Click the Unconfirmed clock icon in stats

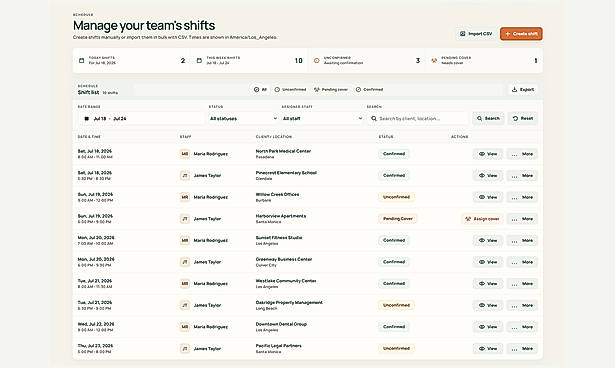coord(317,60)
